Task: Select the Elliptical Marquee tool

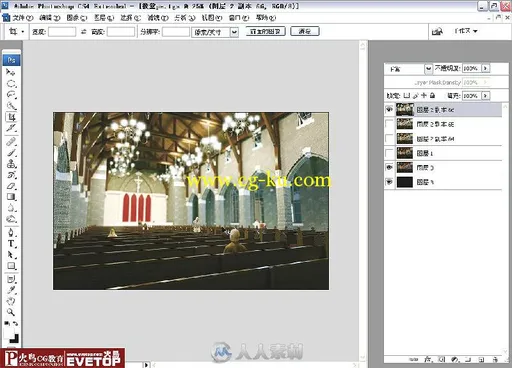Action: 11,83
